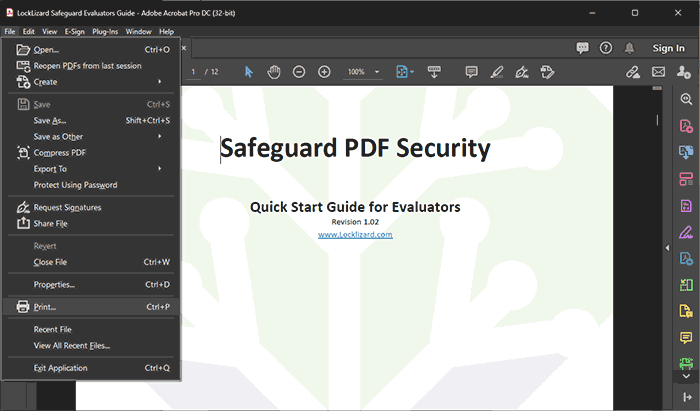
Task: Follow the www.Locklizard.com link
Action: click(x=355, y=235)
